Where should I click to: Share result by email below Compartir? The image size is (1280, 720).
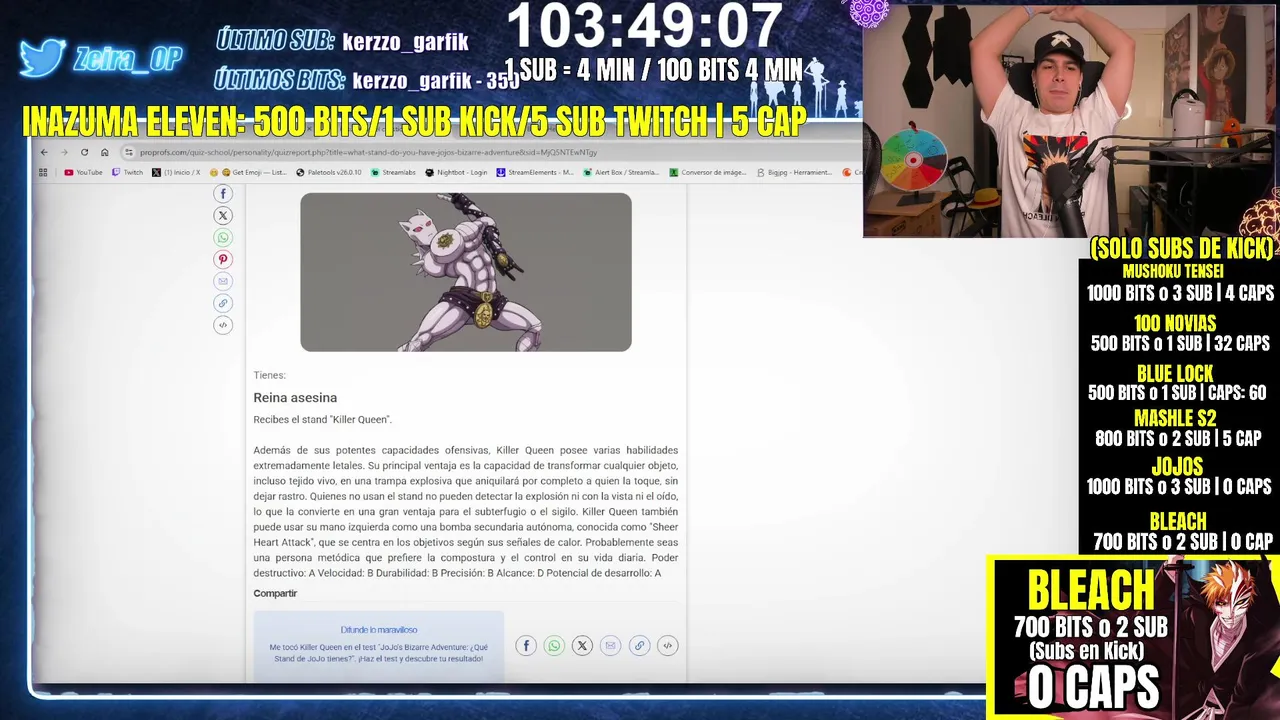611,646
